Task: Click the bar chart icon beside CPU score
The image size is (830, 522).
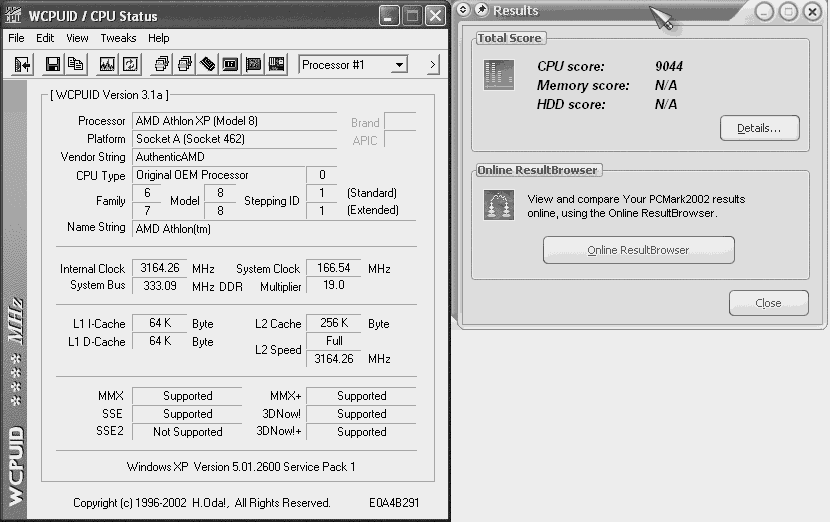Action: [499, 75]
